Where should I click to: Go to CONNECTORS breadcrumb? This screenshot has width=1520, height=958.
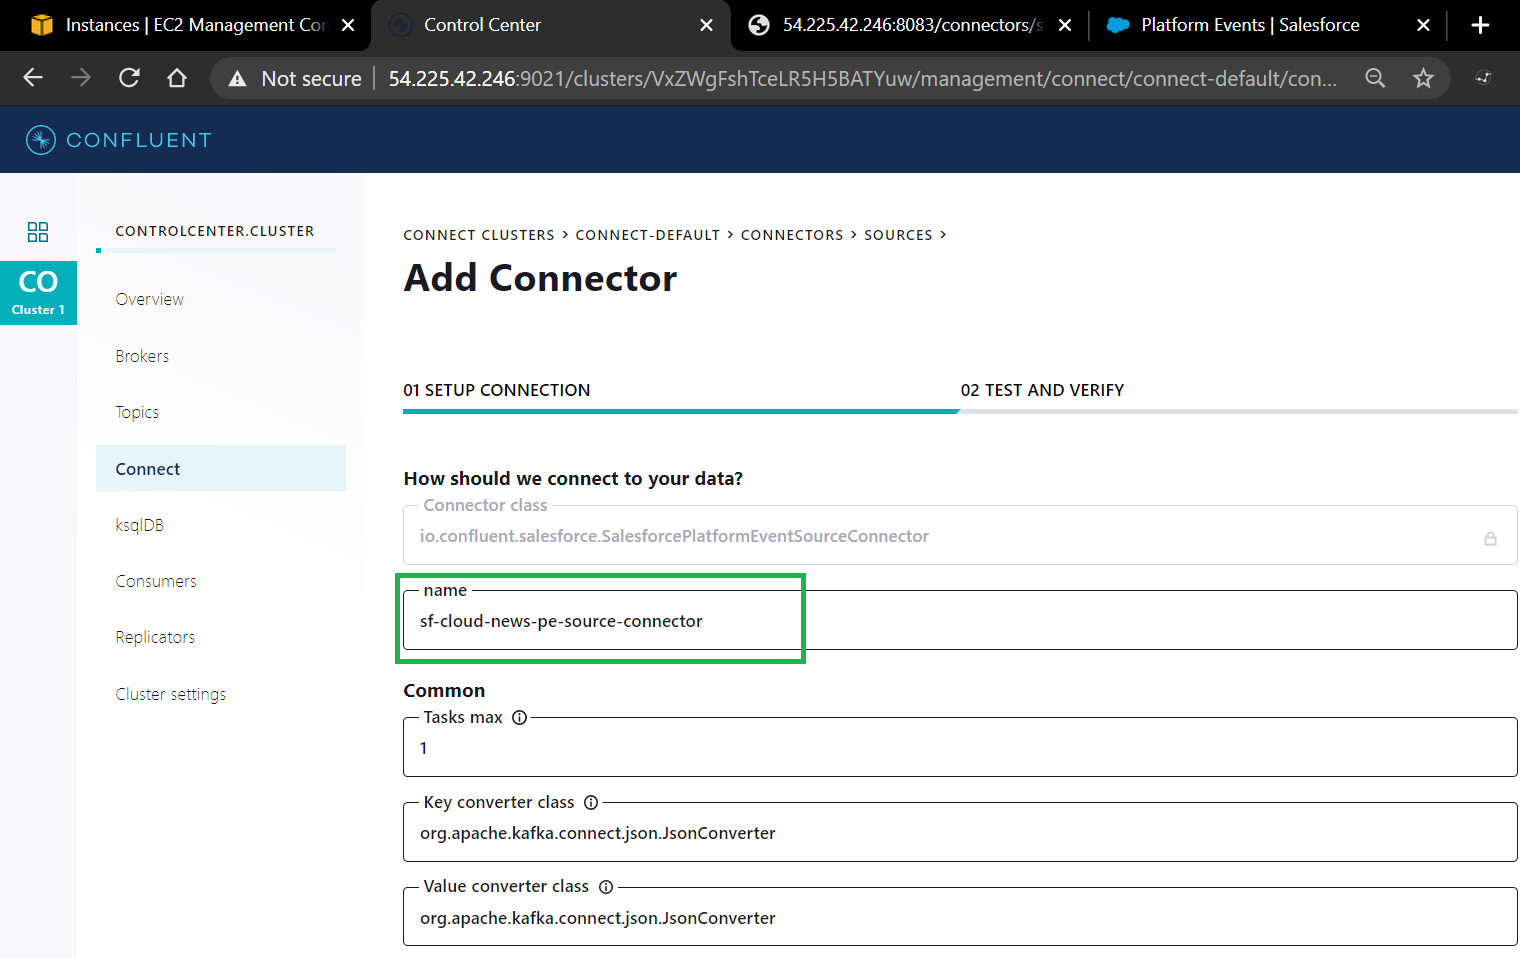(x=792, y=235)
